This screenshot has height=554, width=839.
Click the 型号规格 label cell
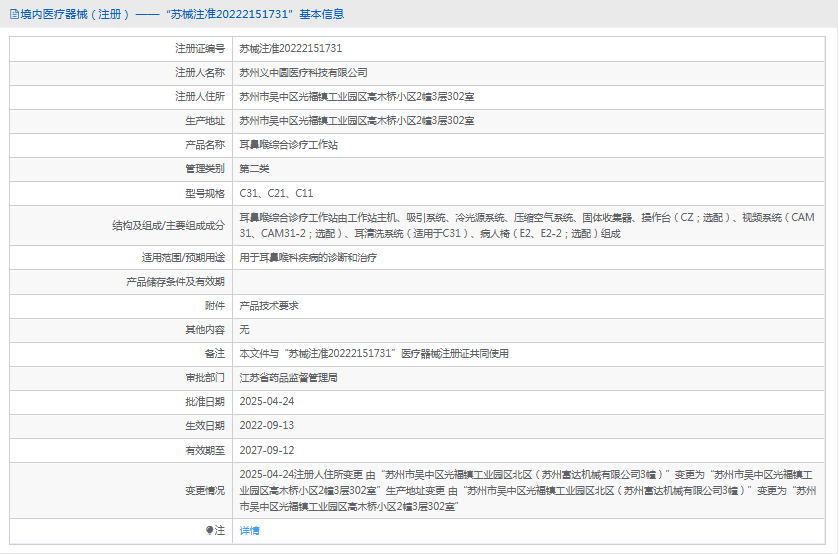[x=121, y=194]
